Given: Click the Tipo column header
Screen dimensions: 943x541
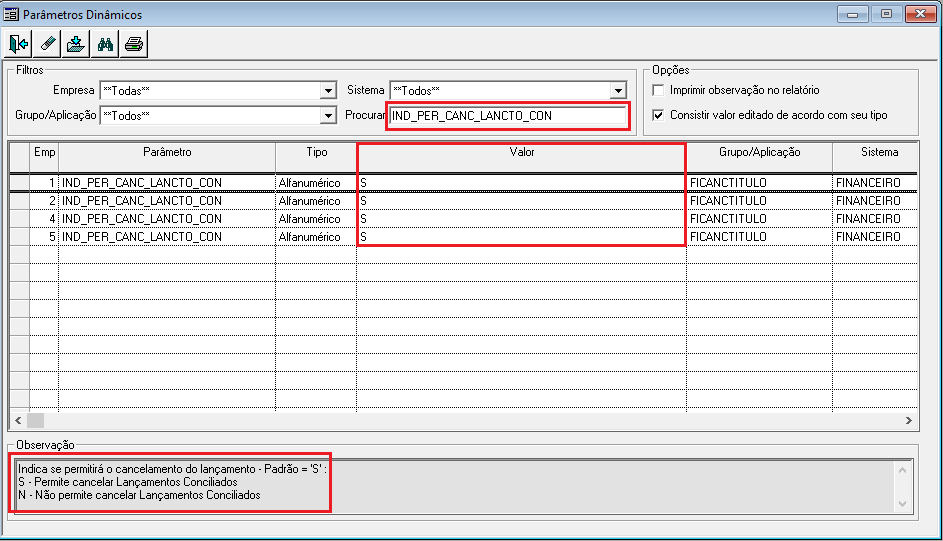Looking at the screenshot, I should 316,157.
